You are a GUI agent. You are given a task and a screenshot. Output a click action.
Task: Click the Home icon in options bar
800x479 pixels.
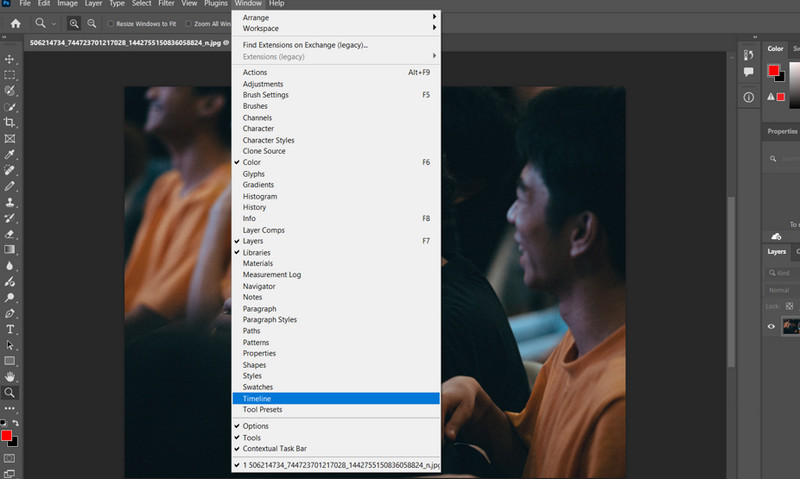[x=16, y=23]
